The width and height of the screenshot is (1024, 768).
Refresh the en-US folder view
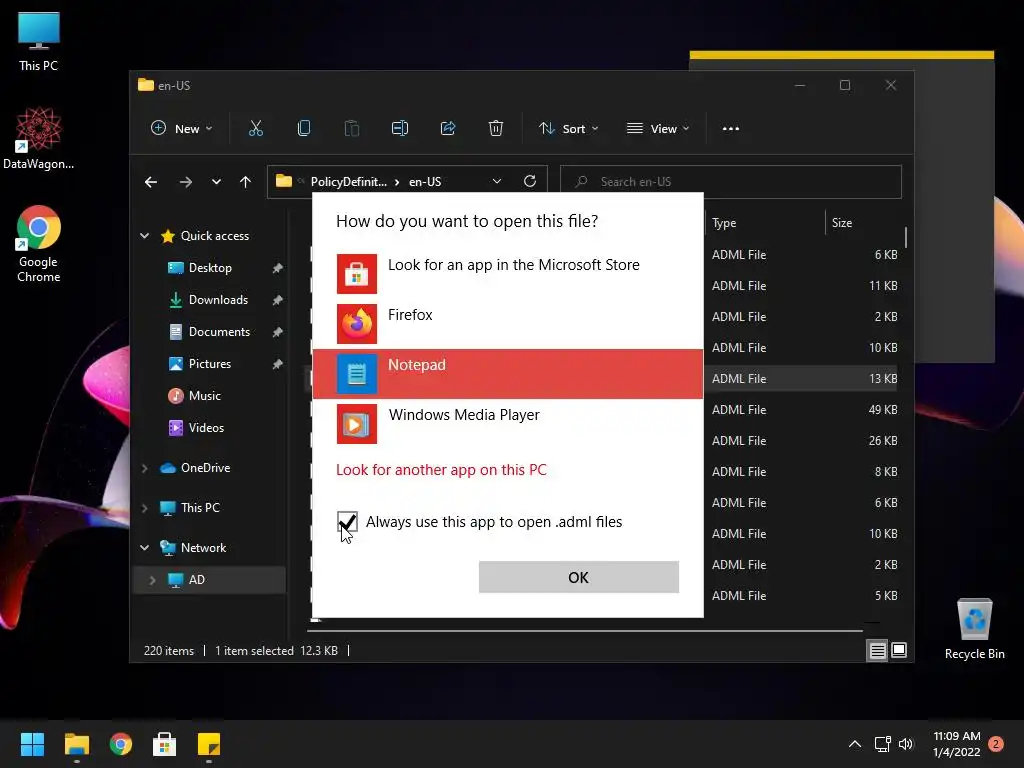point(530,182)
